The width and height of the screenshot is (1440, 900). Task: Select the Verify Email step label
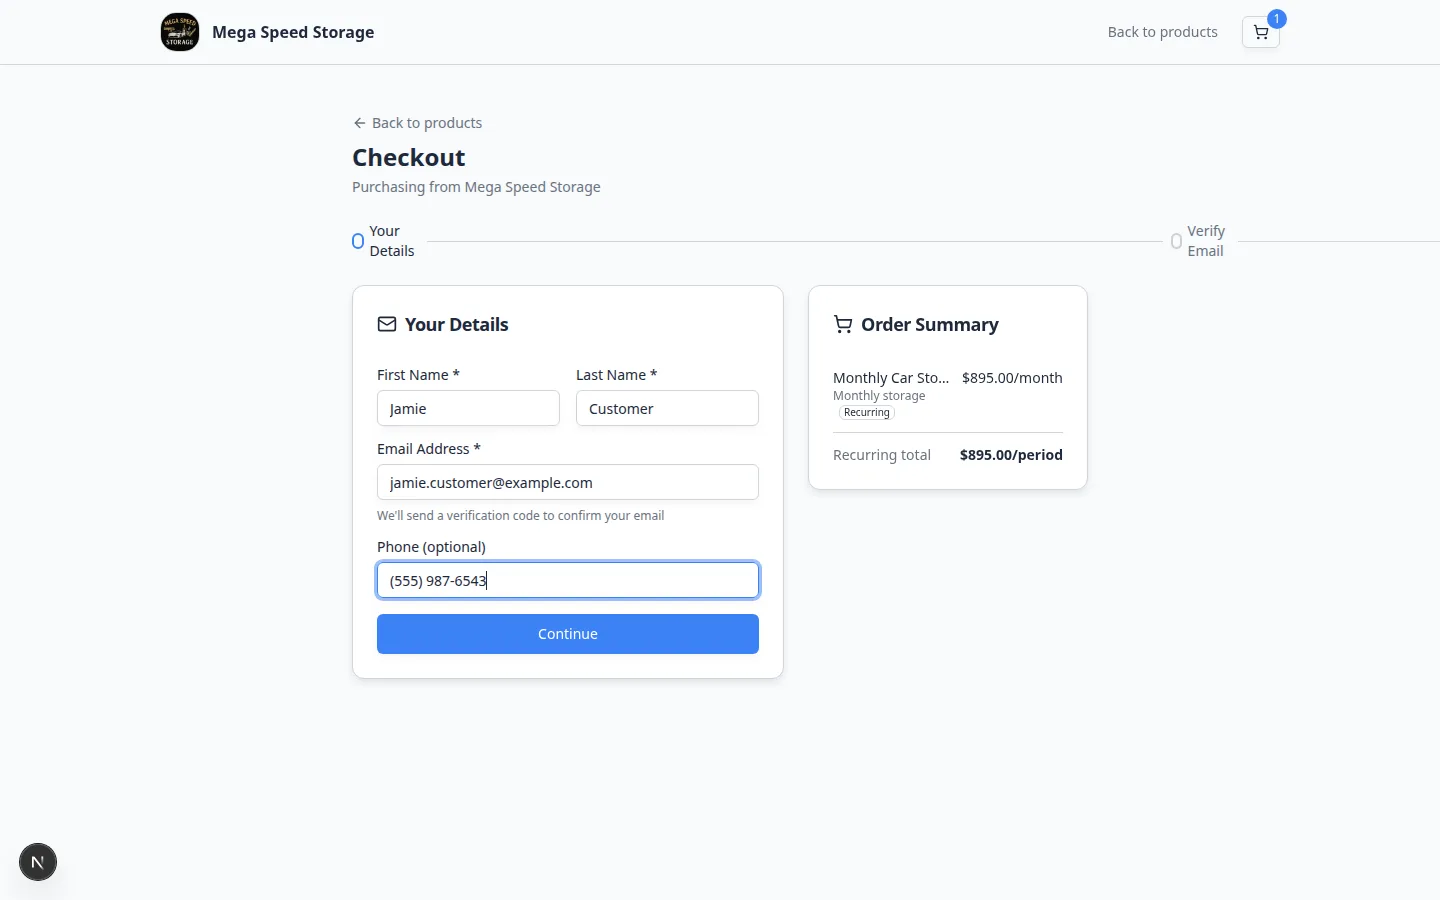pos(1206,241)
